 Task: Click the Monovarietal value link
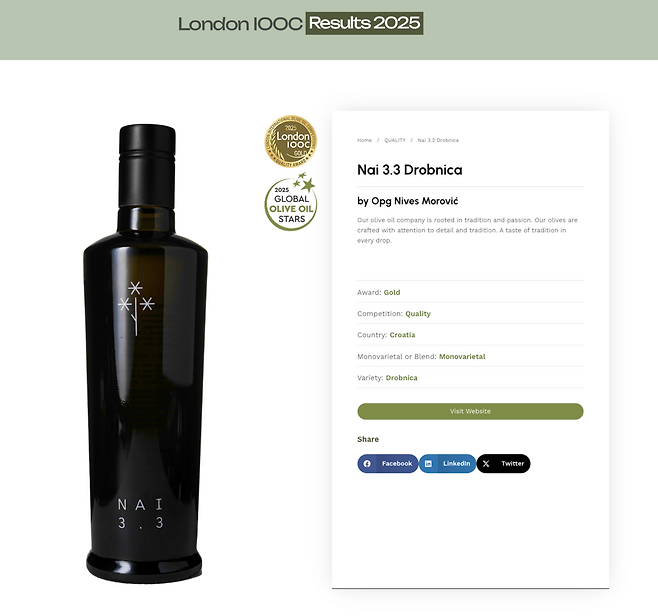pos(462,357)
